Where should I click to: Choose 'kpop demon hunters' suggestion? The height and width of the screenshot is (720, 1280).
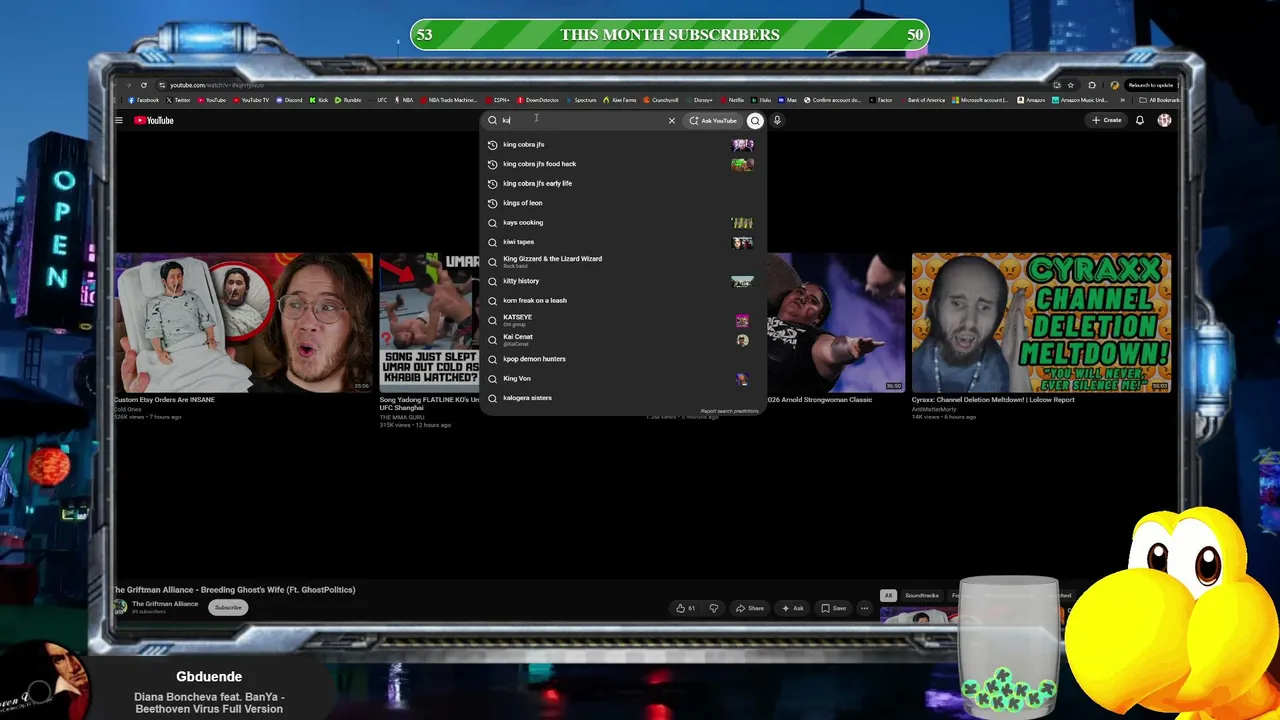pyautogui.click(x=622, y=359)
